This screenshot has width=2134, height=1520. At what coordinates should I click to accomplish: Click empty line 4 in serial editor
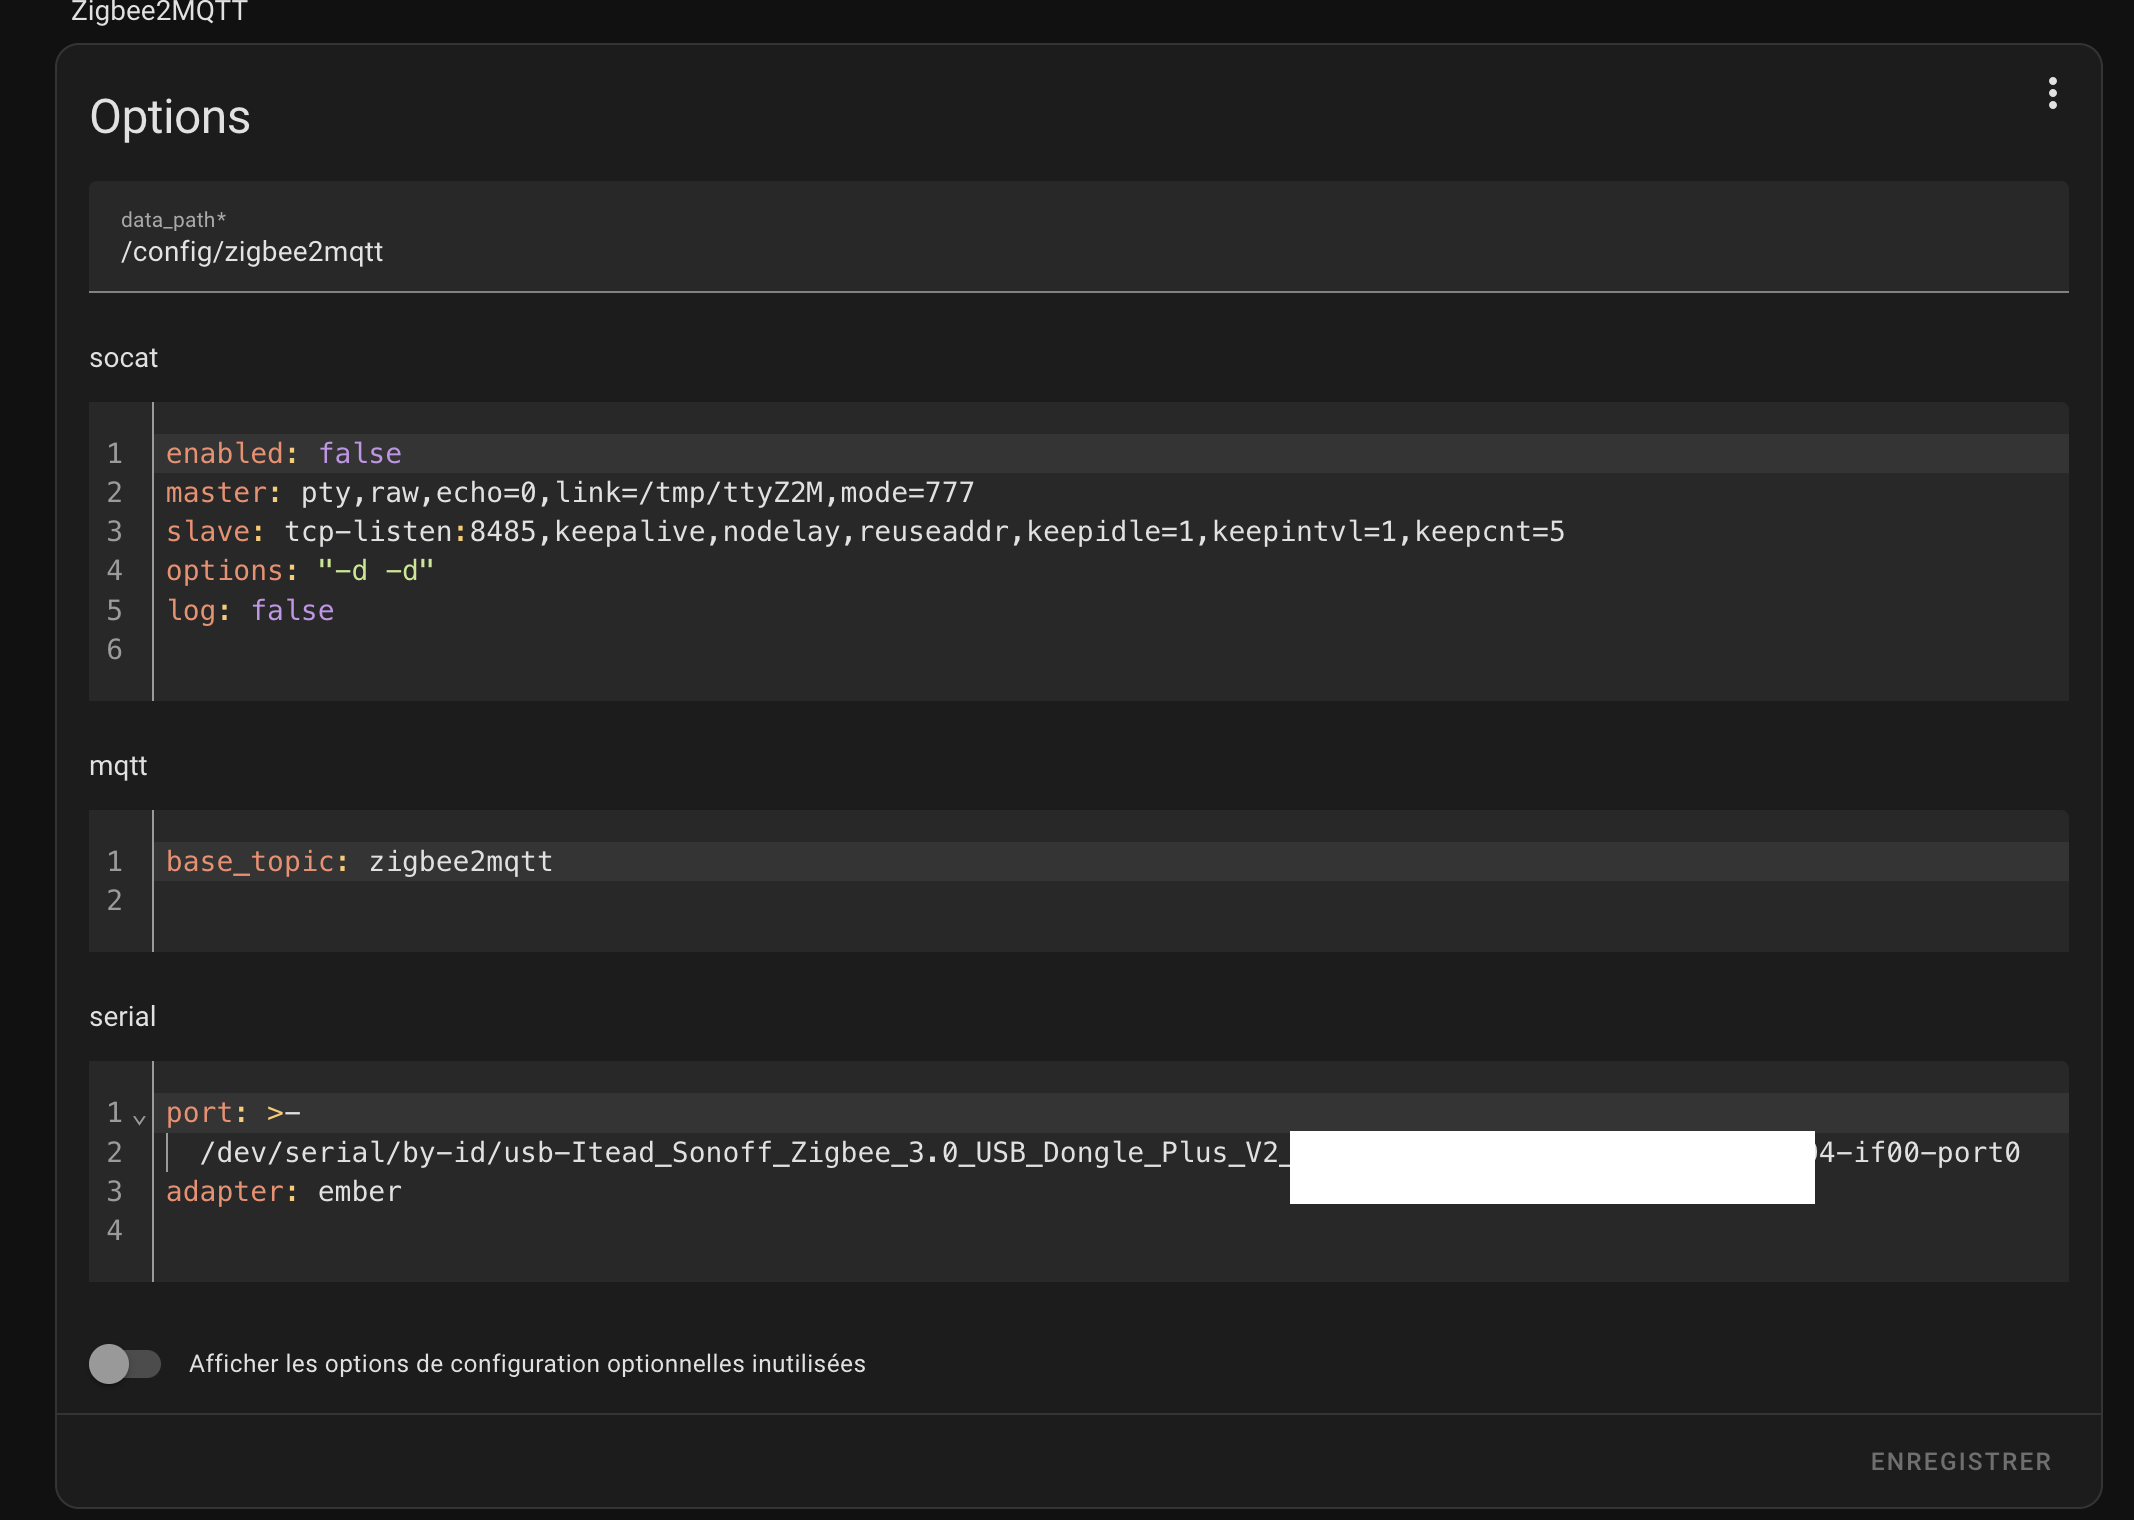point(600,1230)
